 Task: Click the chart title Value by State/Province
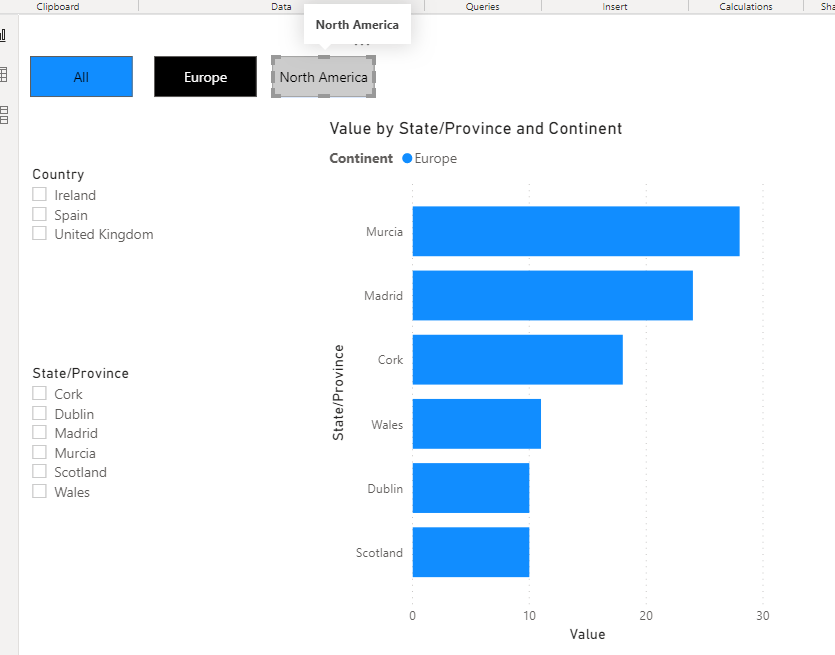coord(475,129)
